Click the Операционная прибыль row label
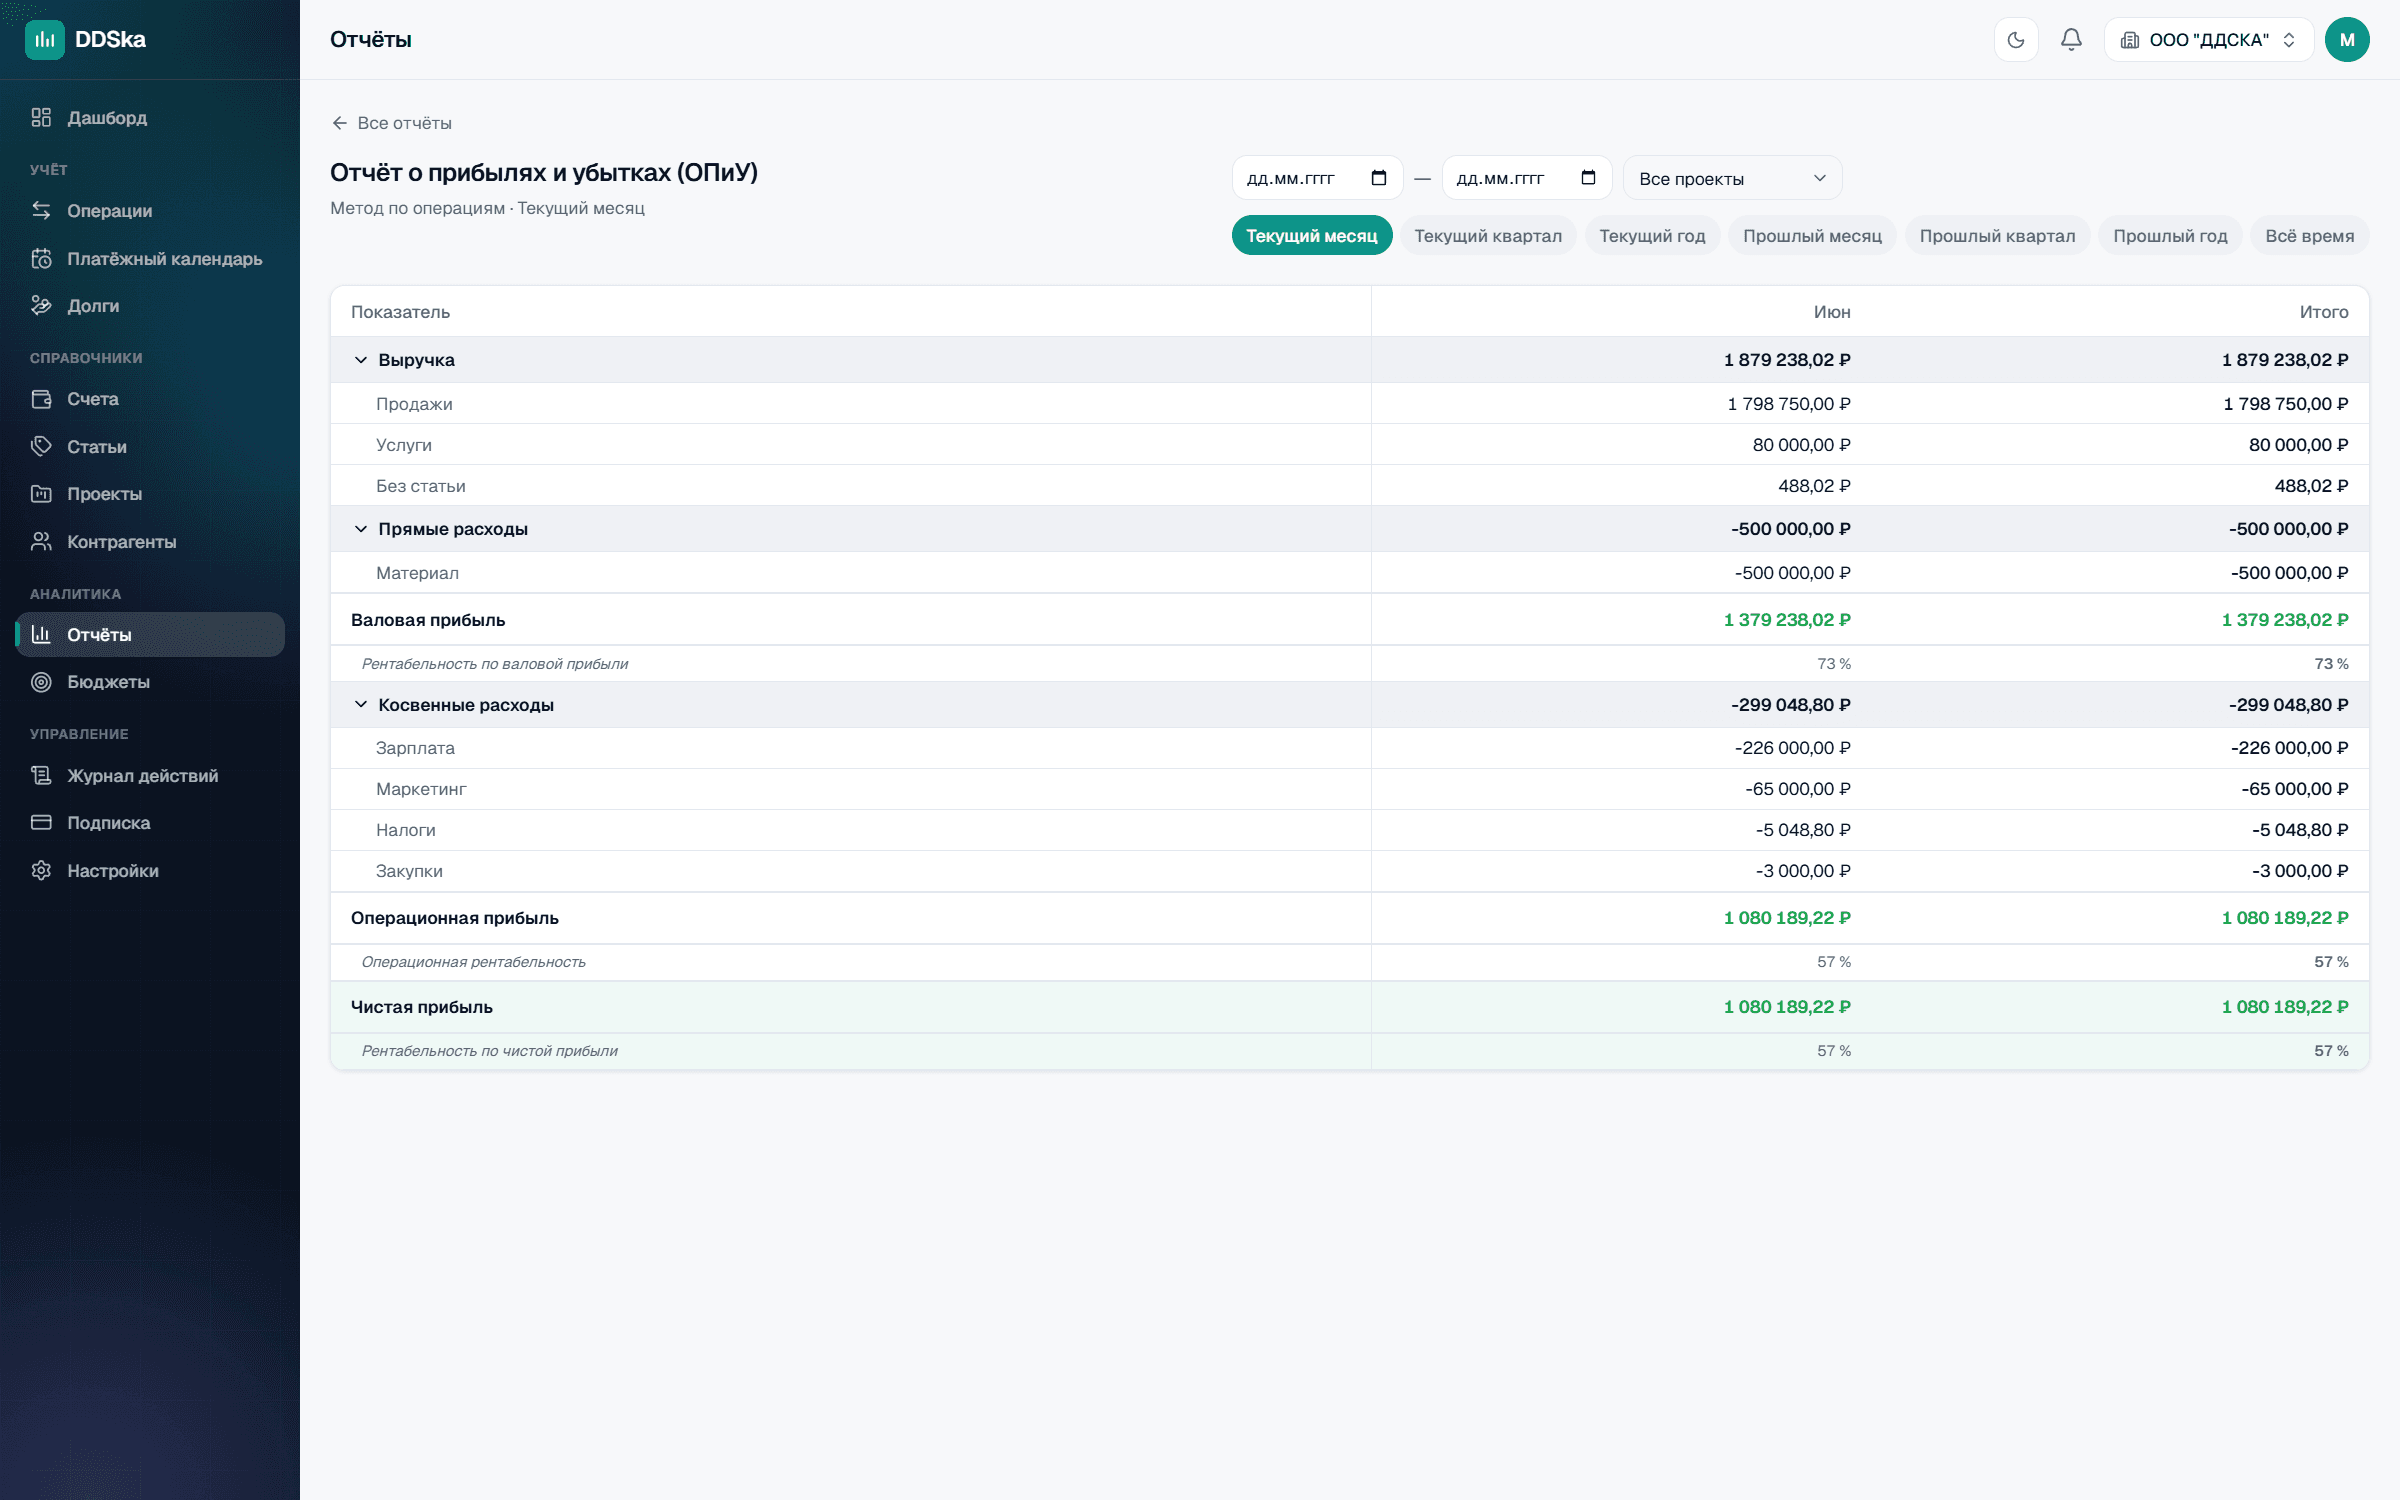2400x1500 pixels. 455,918
